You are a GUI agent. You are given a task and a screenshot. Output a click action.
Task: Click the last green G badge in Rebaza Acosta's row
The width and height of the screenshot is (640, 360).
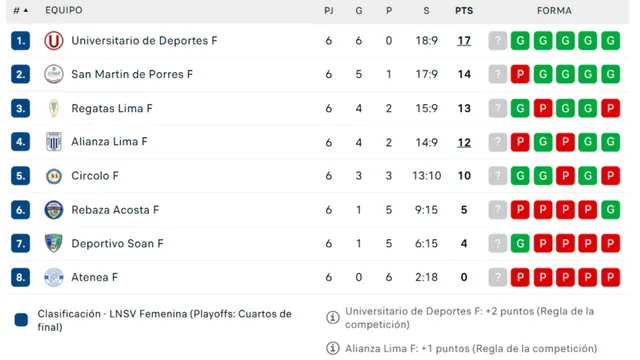click(x=610, y=210)
